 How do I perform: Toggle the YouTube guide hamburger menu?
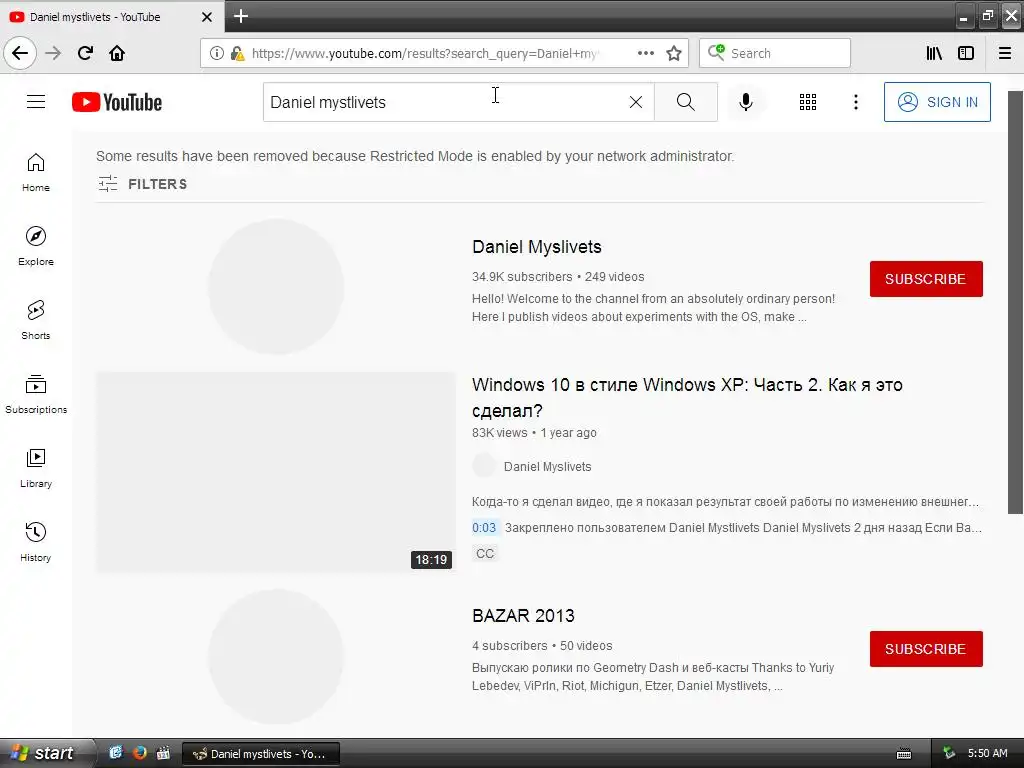[x=36, y=102]
